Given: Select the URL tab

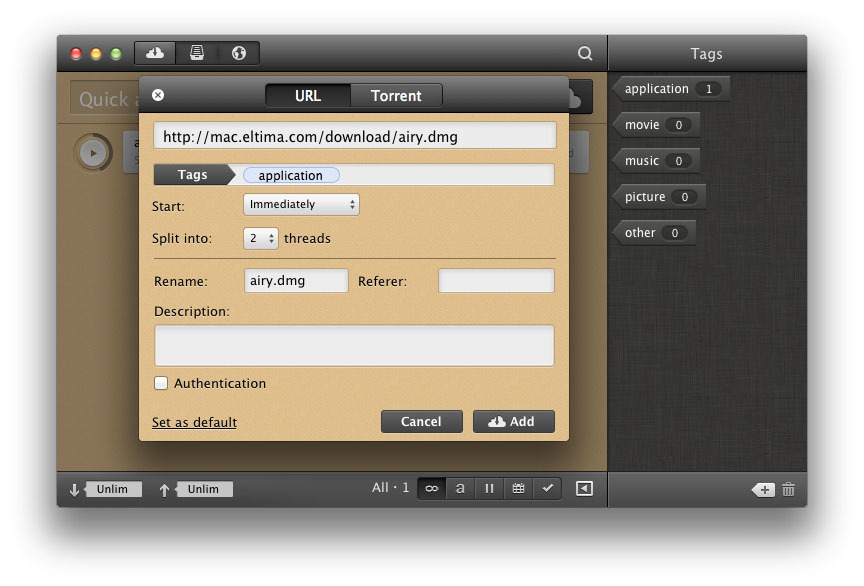Looking at the screenshot, I should (308, 96).
